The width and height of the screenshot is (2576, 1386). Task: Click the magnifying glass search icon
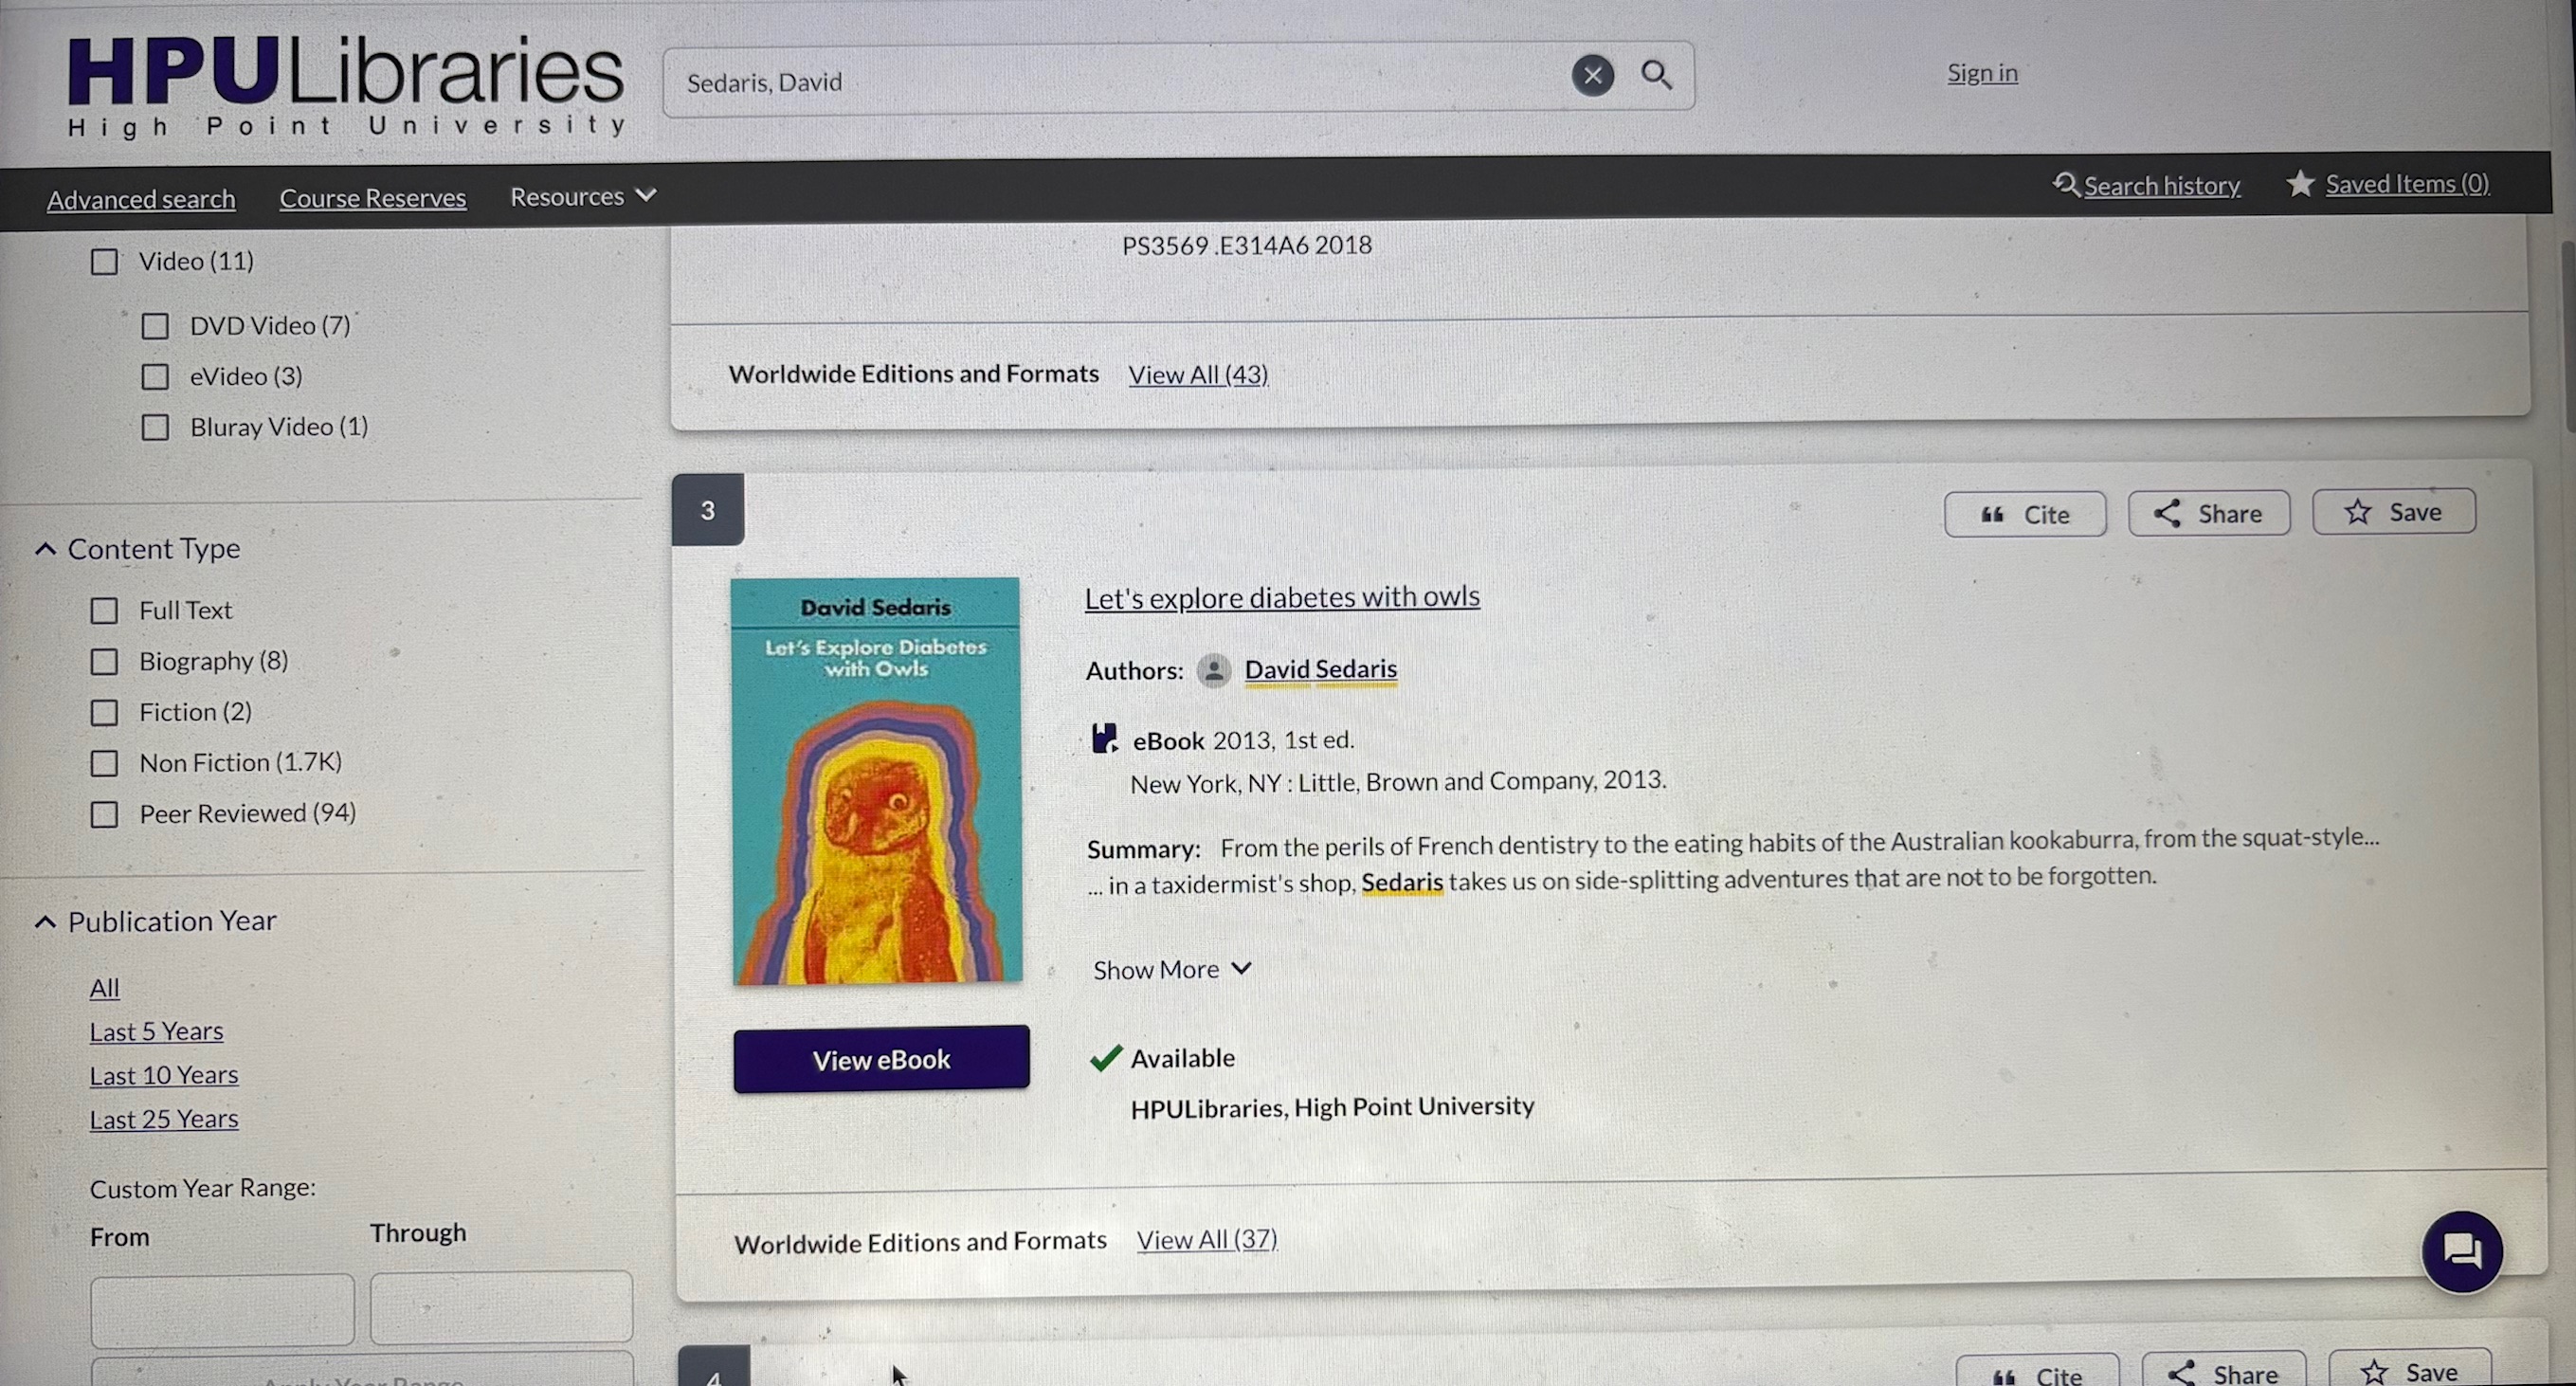pyautogui.click(x=1656, y=75)
